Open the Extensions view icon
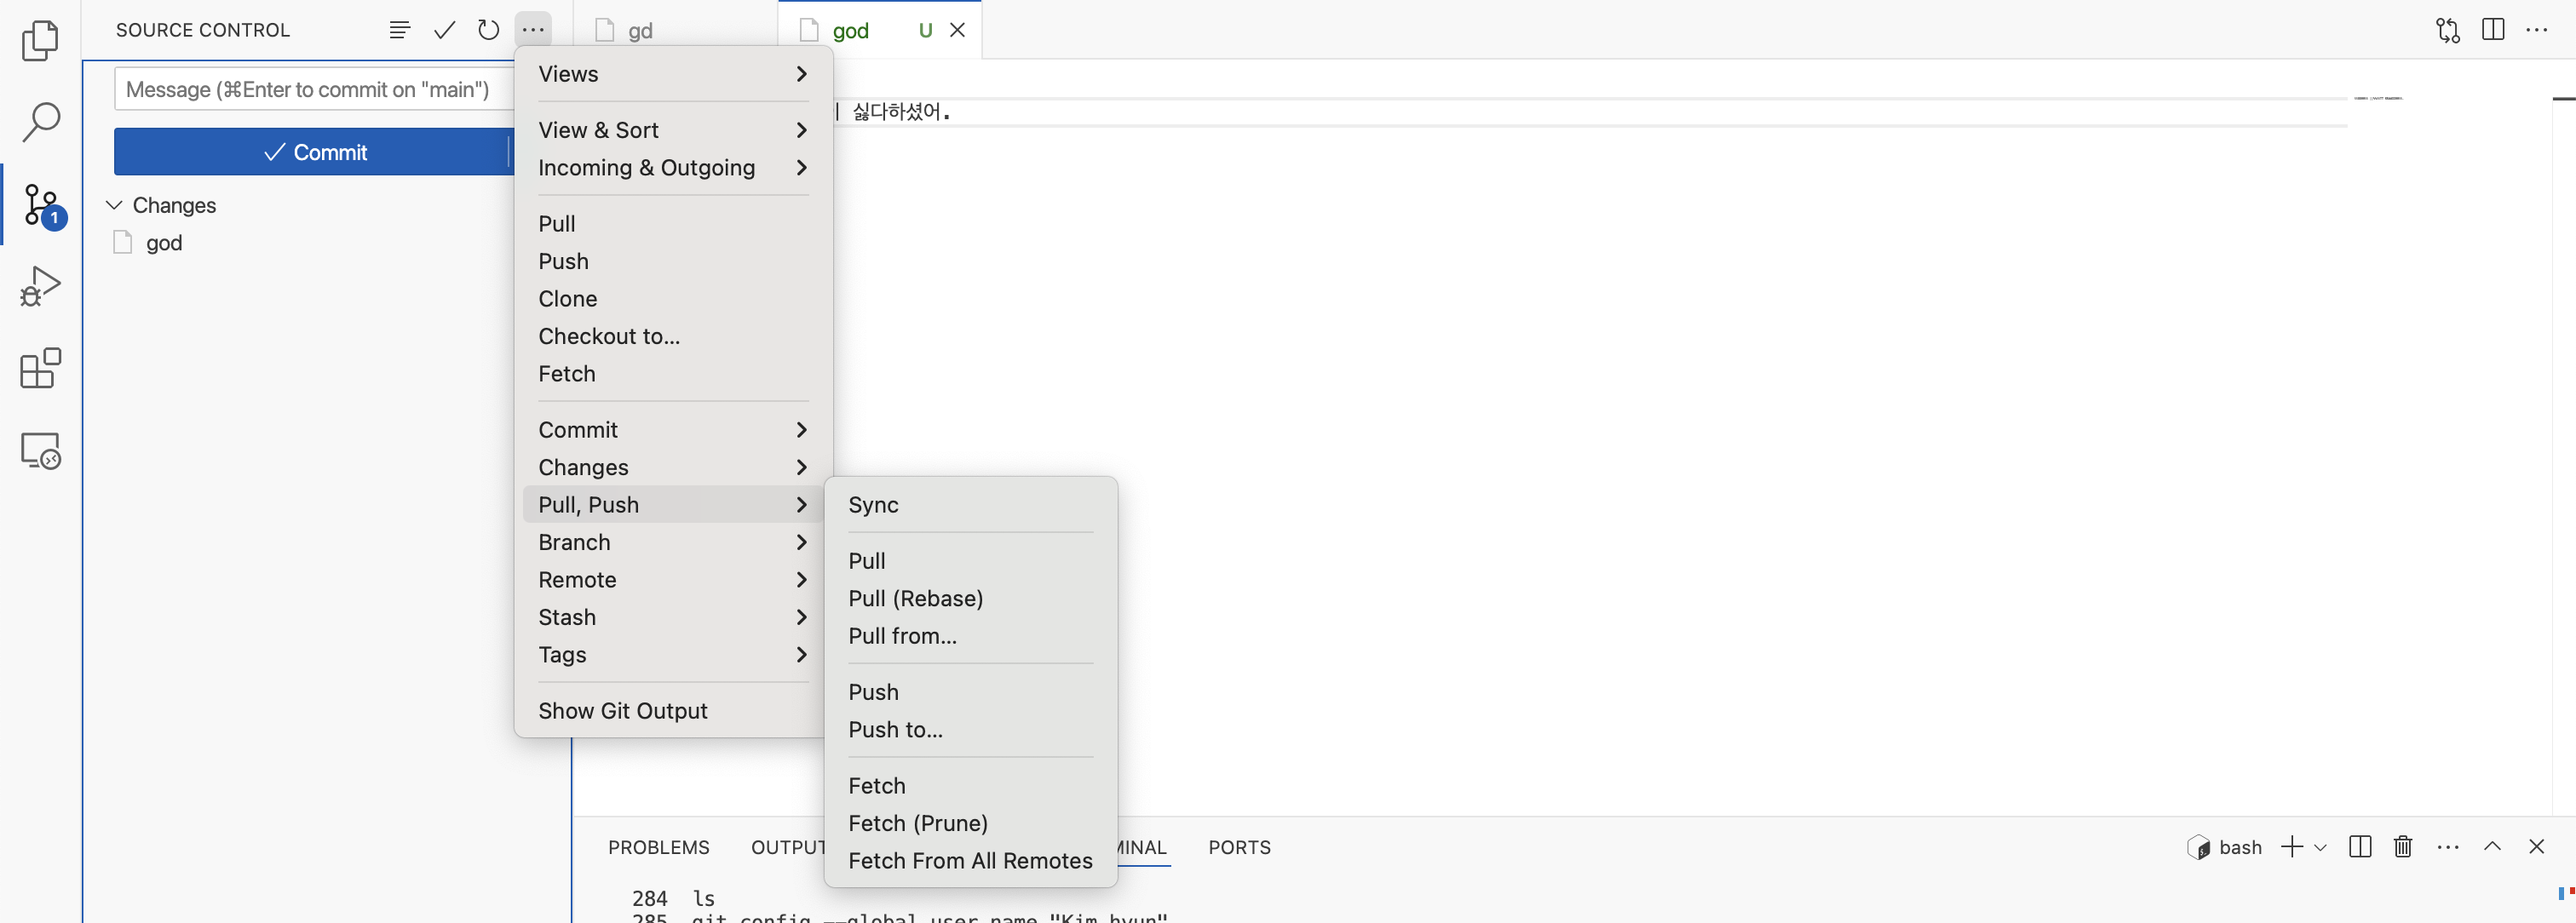 40,368
